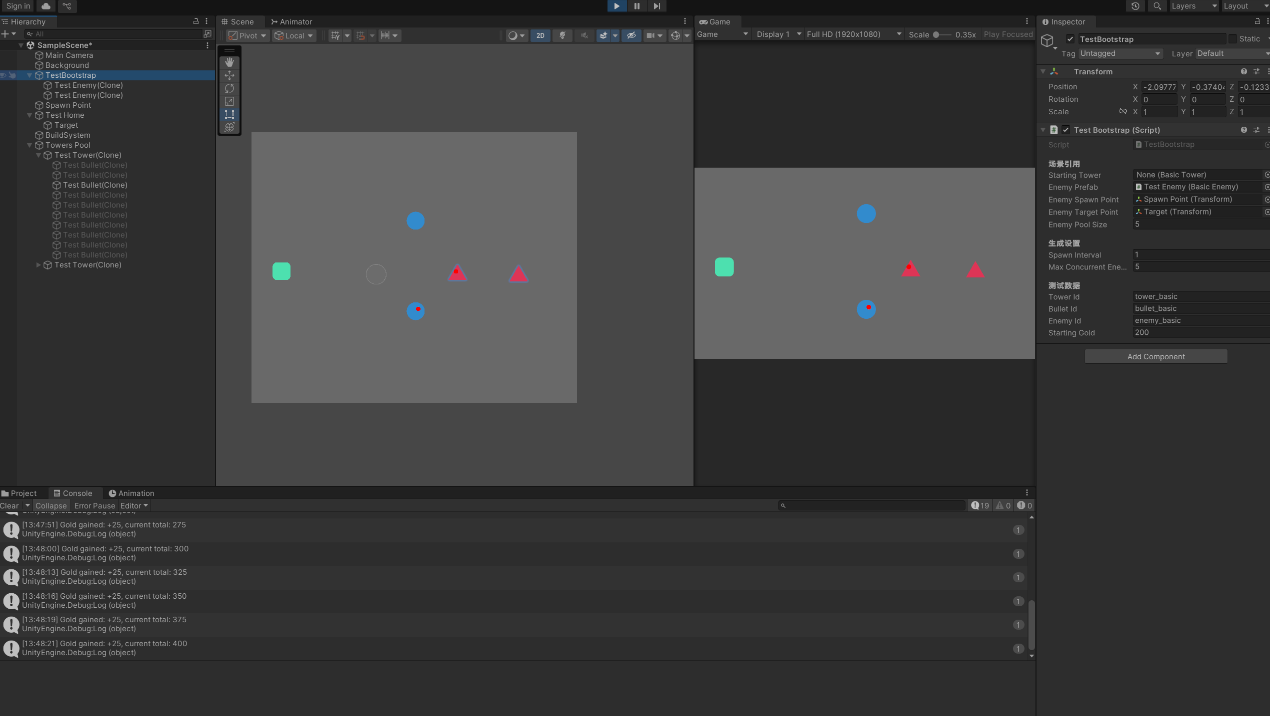This screenshot has width=1270, height=716.
Task: Switch to the Animator tab
Action: pos(291,21)
